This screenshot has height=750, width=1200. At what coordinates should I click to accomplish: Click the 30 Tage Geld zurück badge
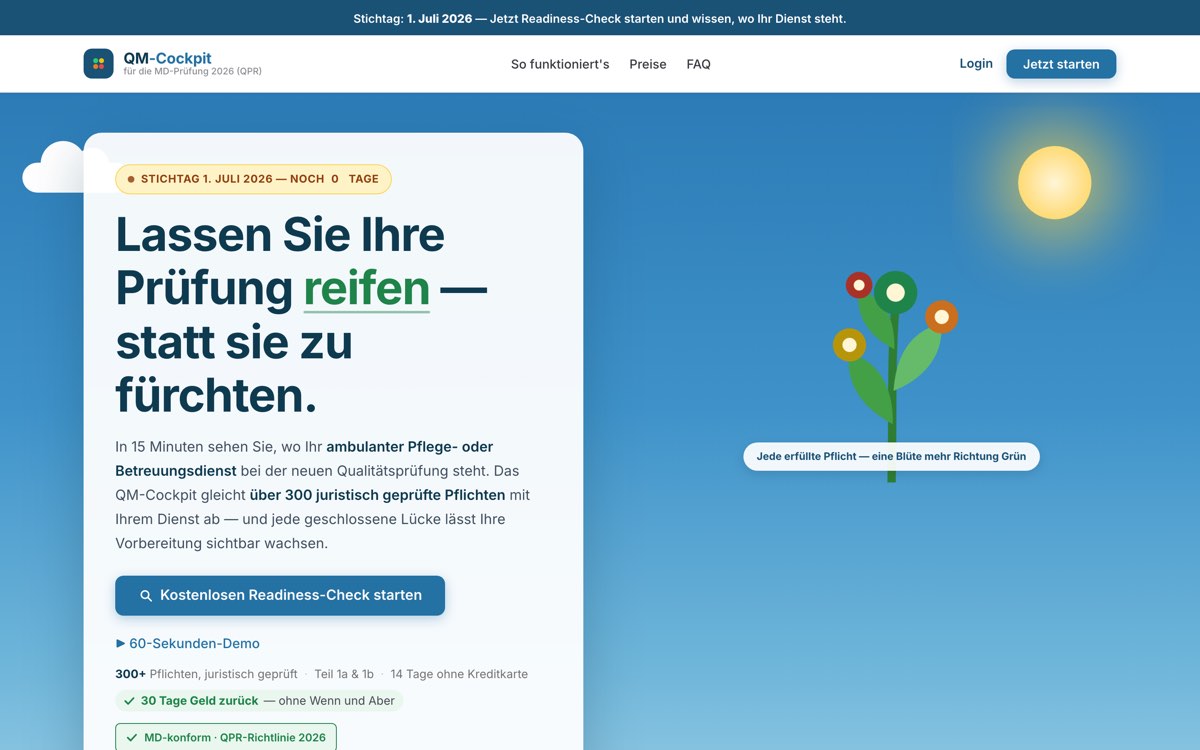pyautogui.click(x=259, y=701)
